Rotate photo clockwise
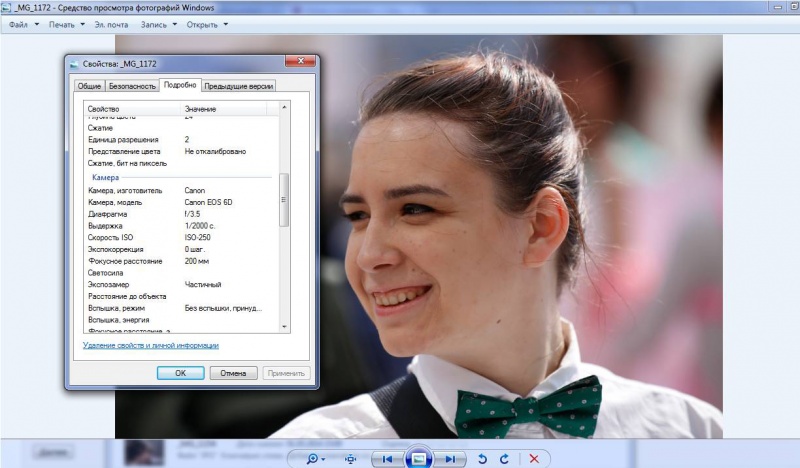 click(x=504, y=459)
